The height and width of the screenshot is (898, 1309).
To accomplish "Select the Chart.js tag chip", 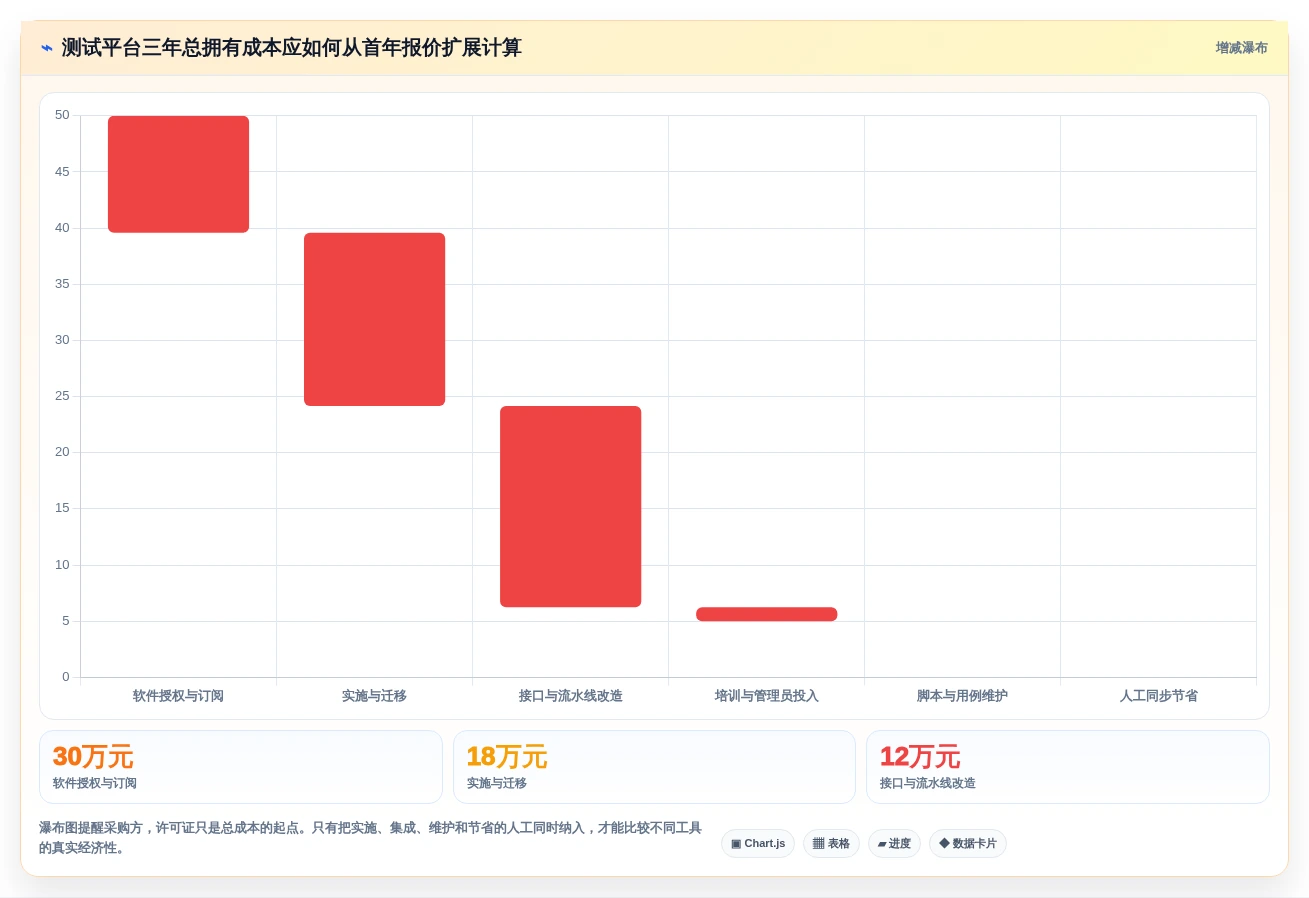I will coord(758,843).
